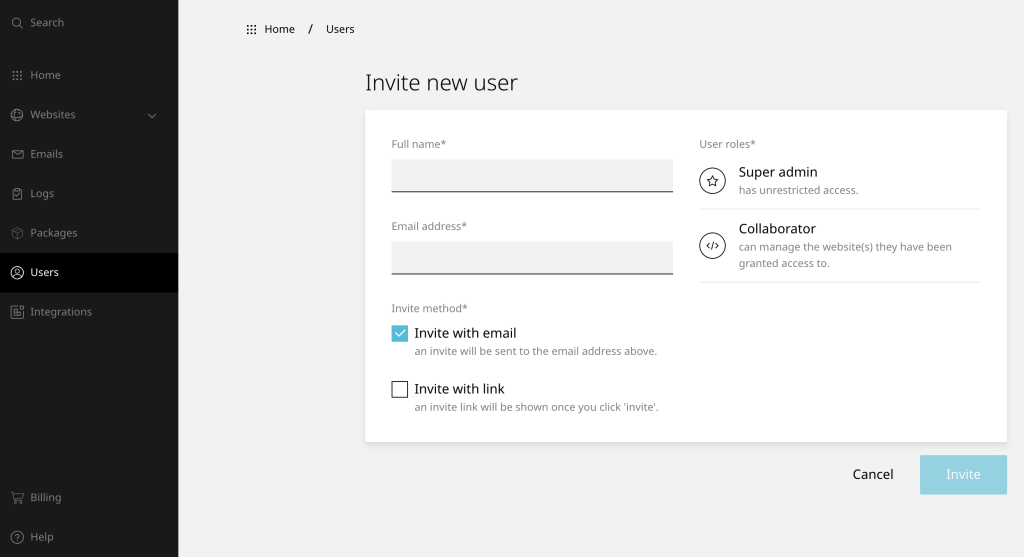1024x557 pixels.
Task: Expand the Websites menu chevron
Action: click(152, 116)
